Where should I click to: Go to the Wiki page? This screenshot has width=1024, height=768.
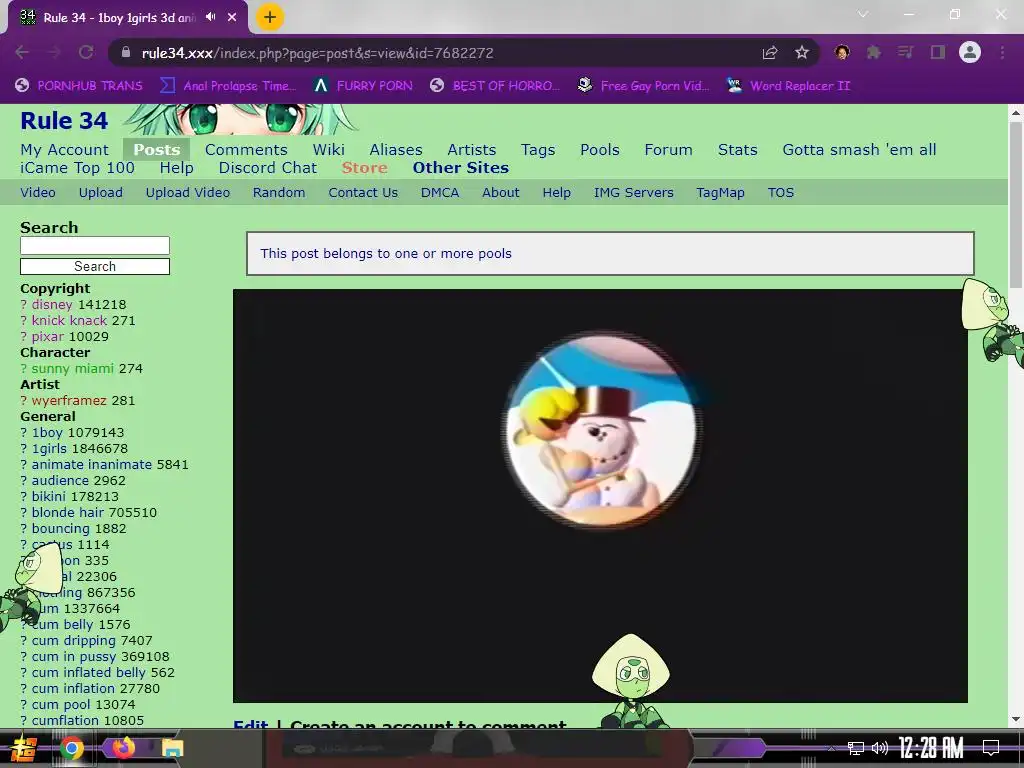click(x=328, y=150)
